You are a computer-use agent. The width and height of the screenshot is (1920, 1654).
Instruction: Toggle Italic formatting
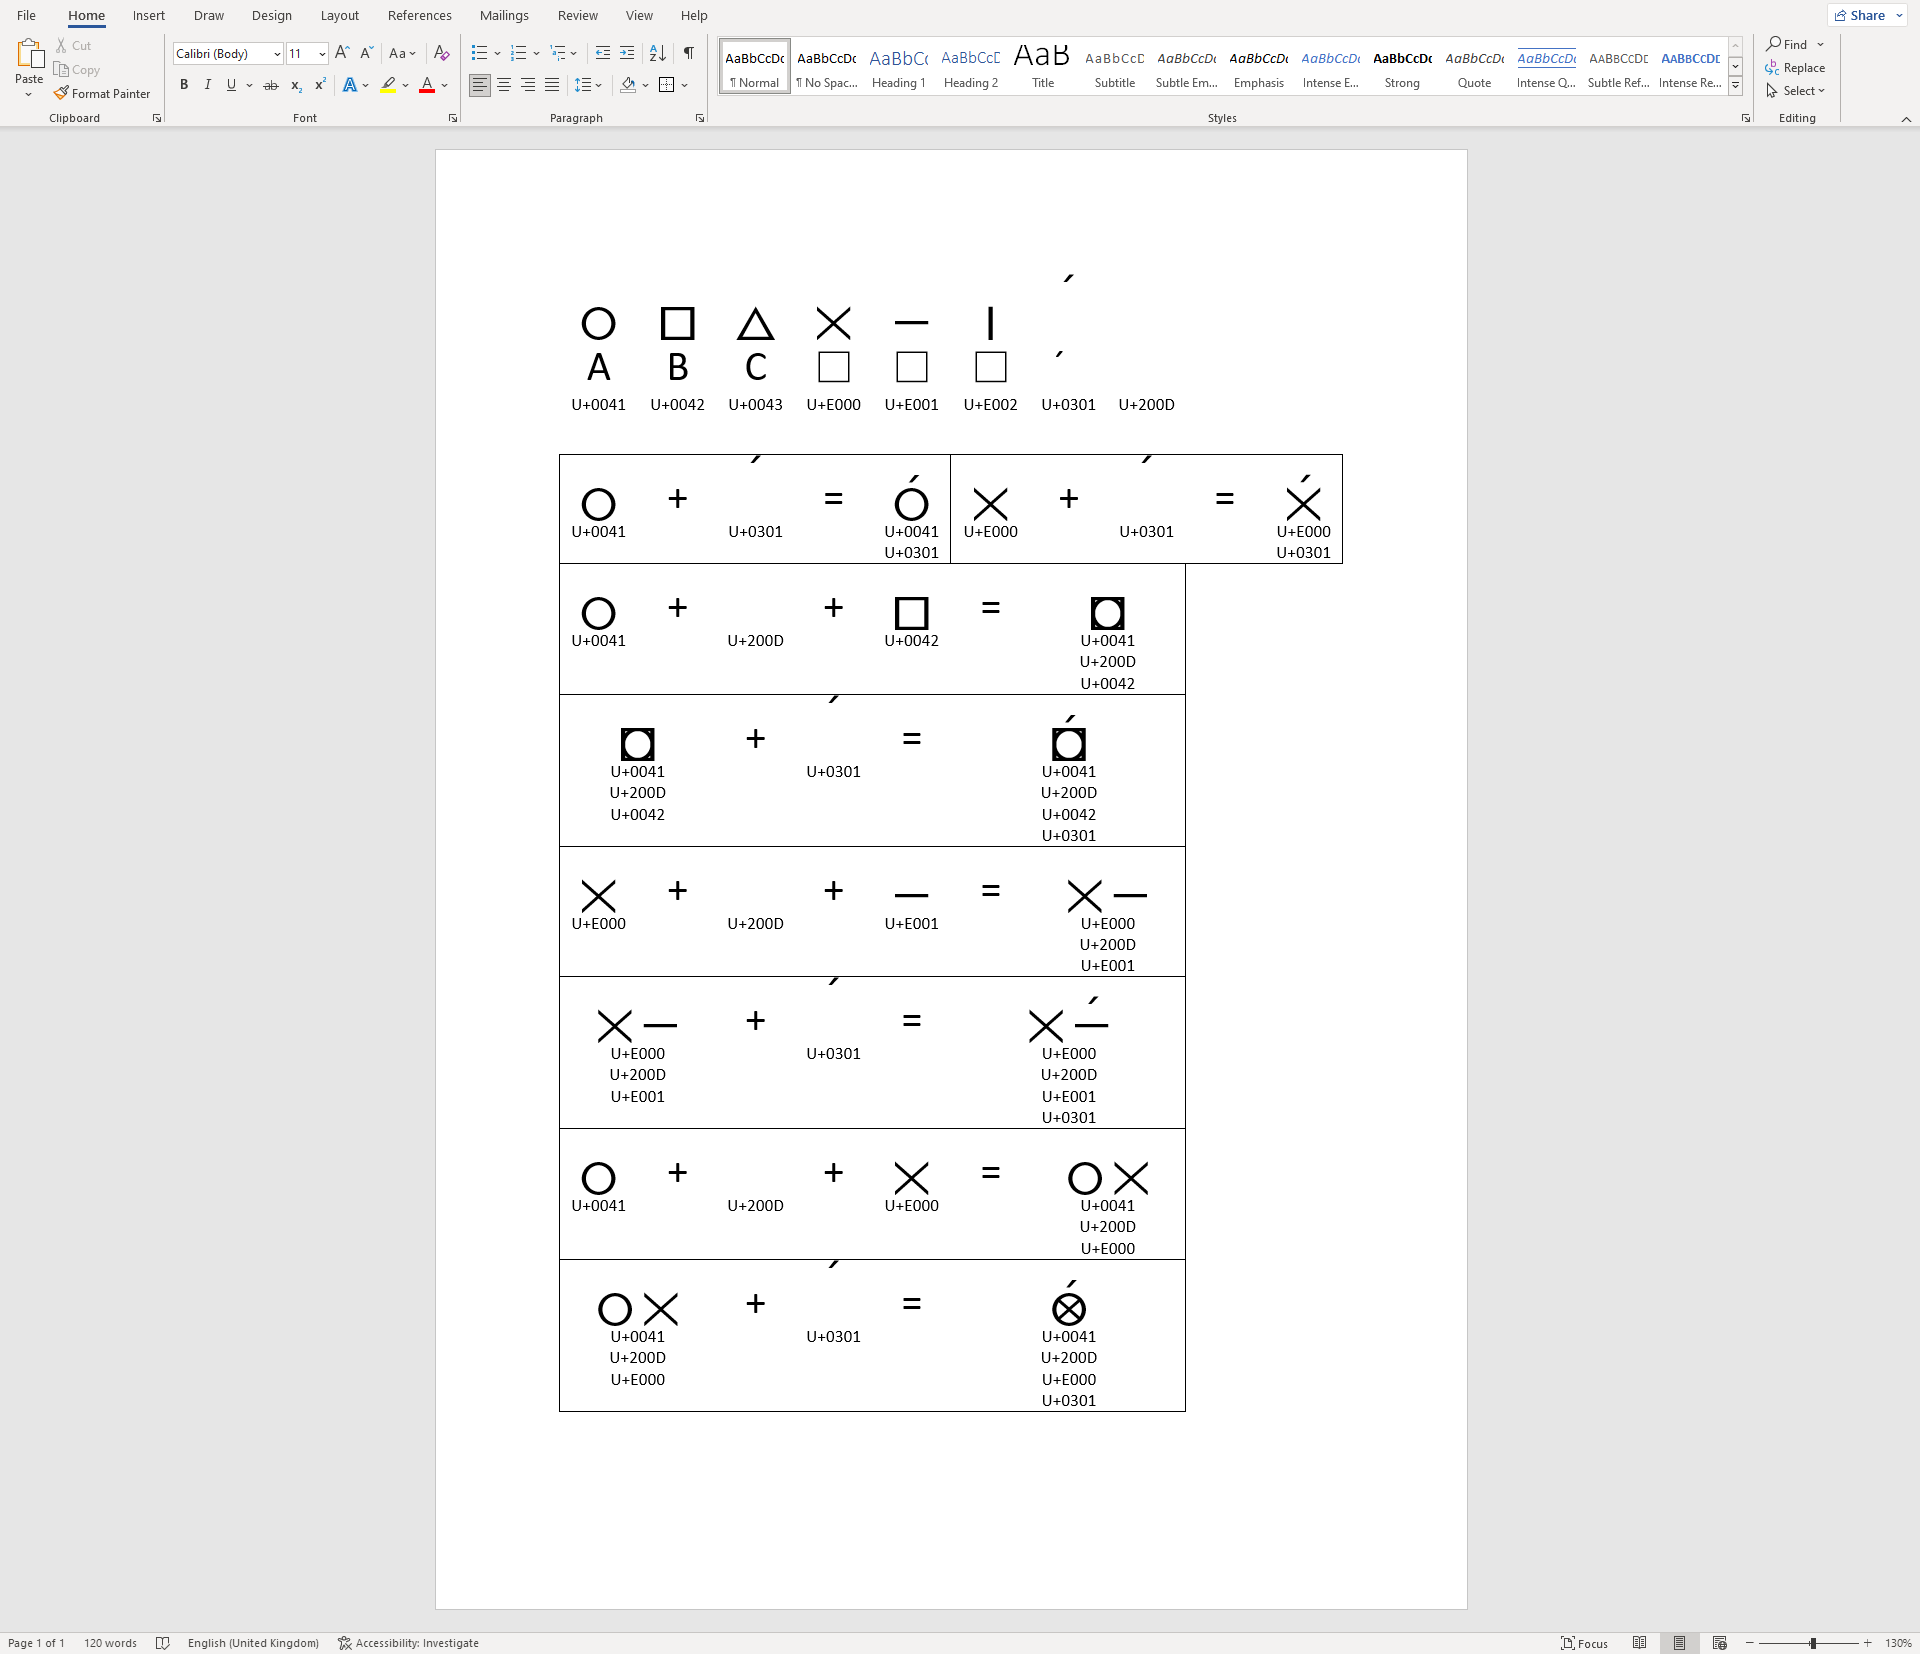(207, 85)
